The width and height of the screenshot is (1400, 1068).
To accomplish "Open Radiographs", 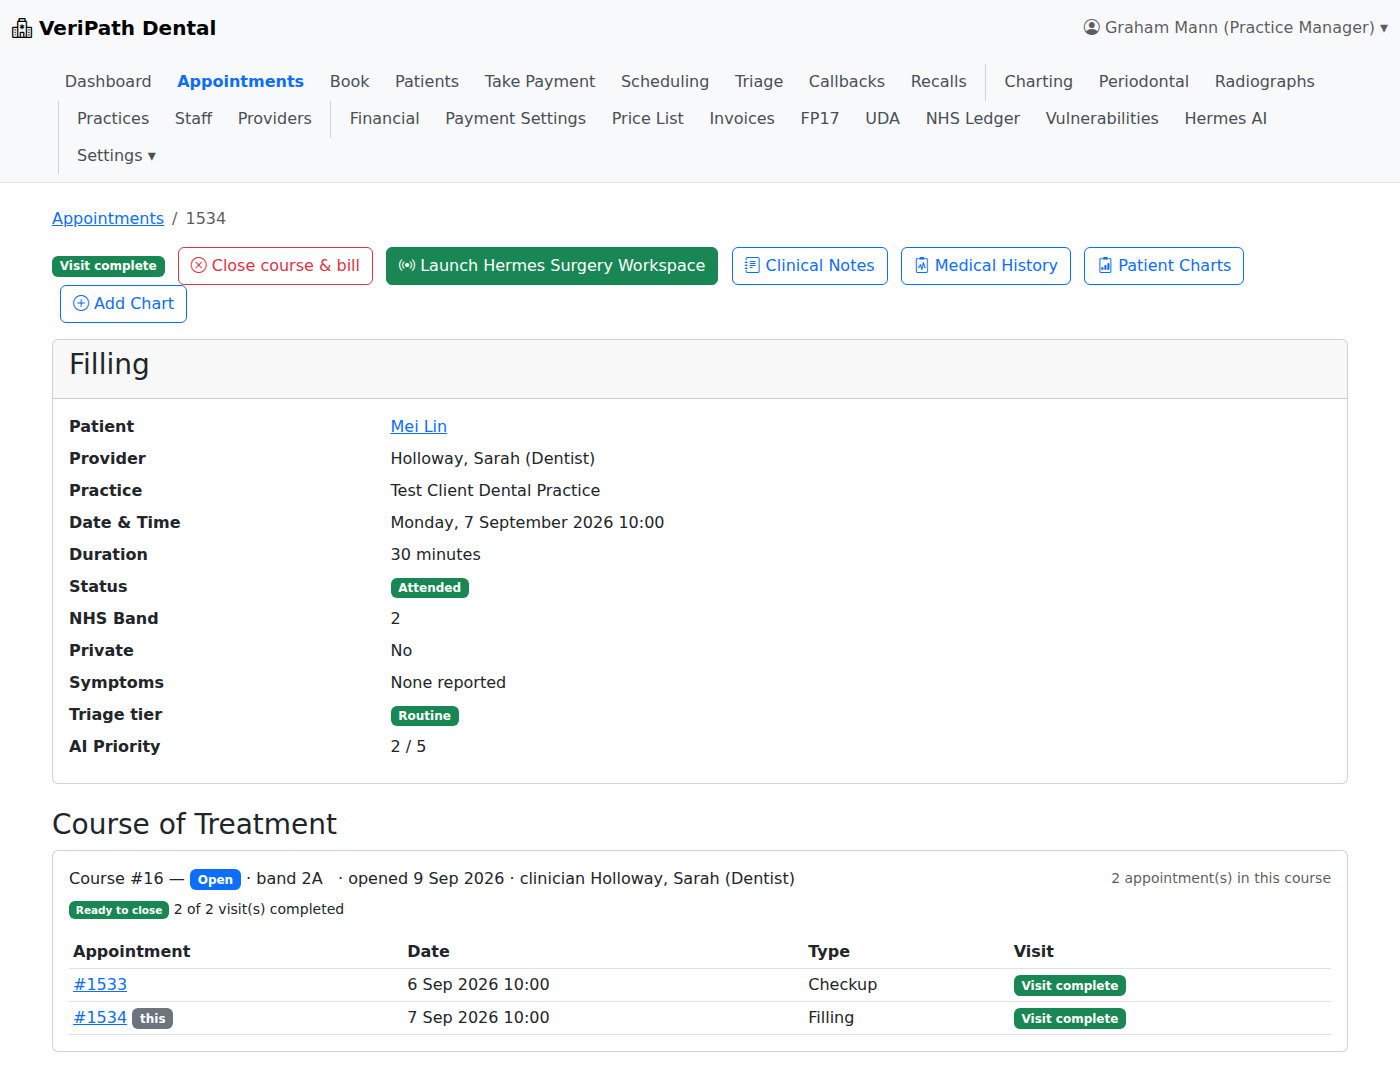I will 1265,81.
